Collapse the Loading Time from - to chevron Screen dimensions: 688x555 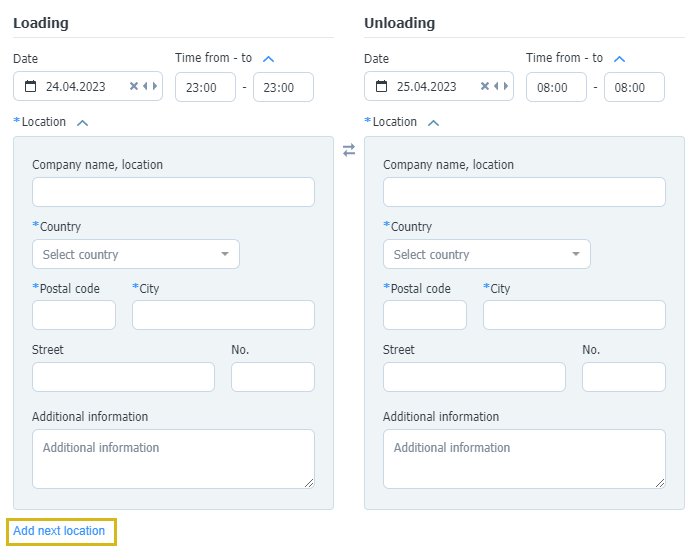[268, 59]
